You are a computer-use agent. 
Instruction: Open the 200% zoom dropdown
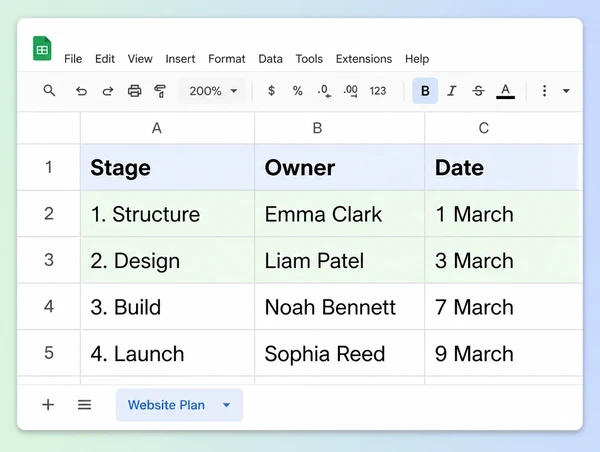(x=212, y=91)
